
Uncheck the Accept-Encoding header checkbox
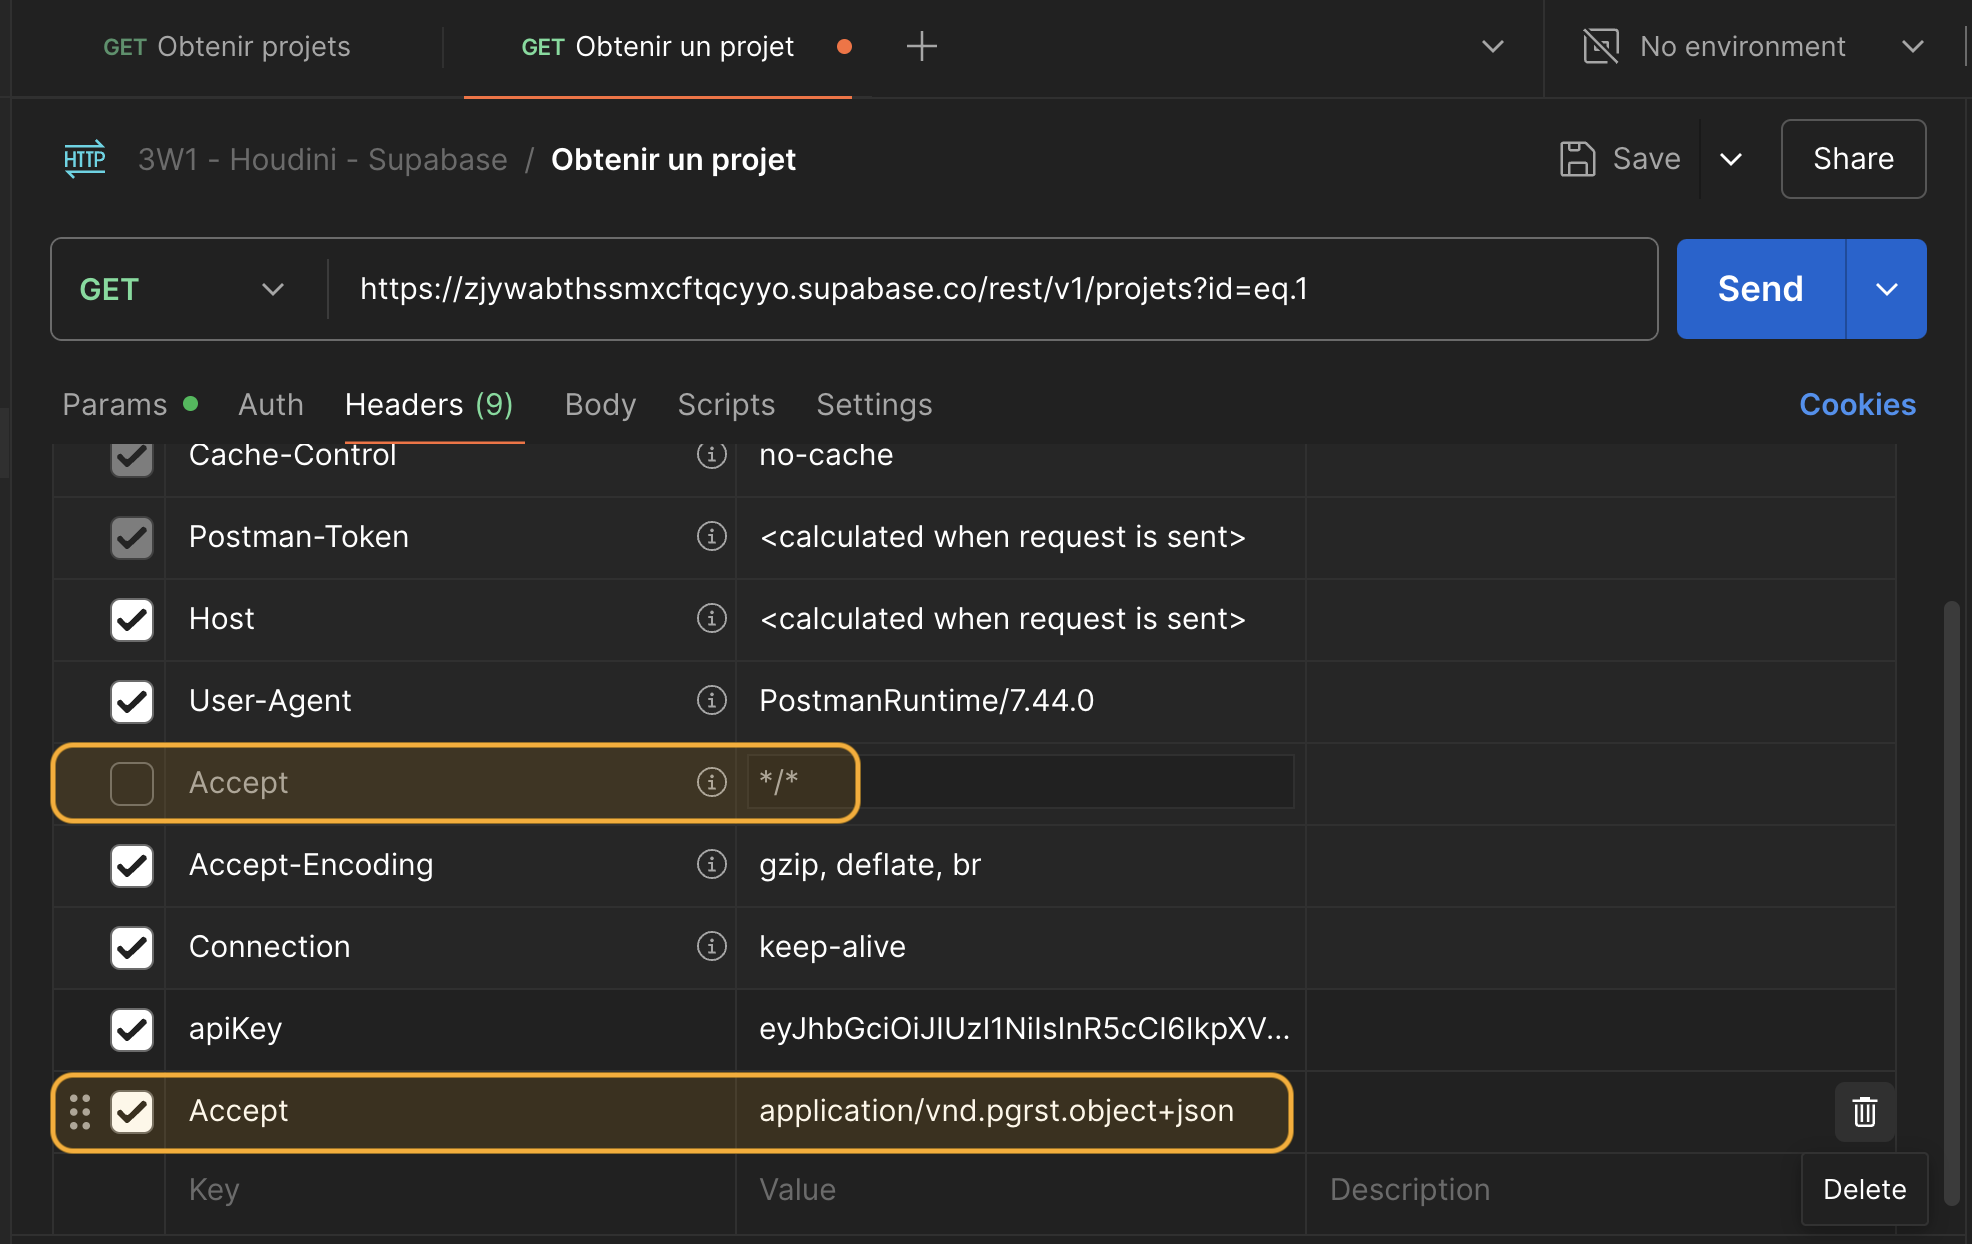pos(131,865)
